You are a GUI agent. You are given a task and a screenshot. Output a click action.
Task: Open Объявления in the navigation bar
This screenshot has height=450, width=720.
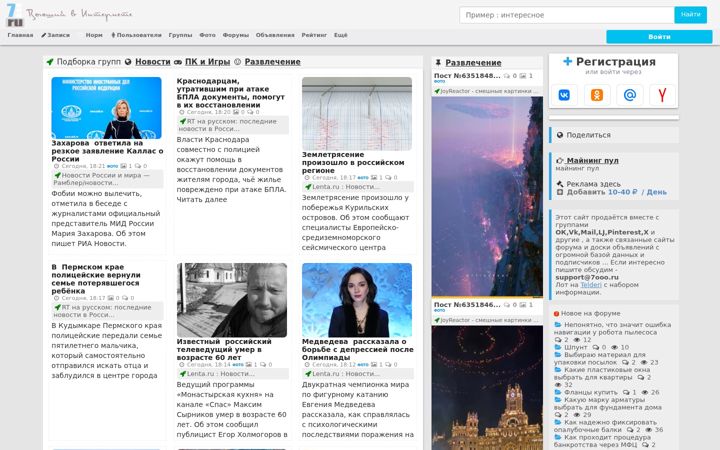[275, 35]
